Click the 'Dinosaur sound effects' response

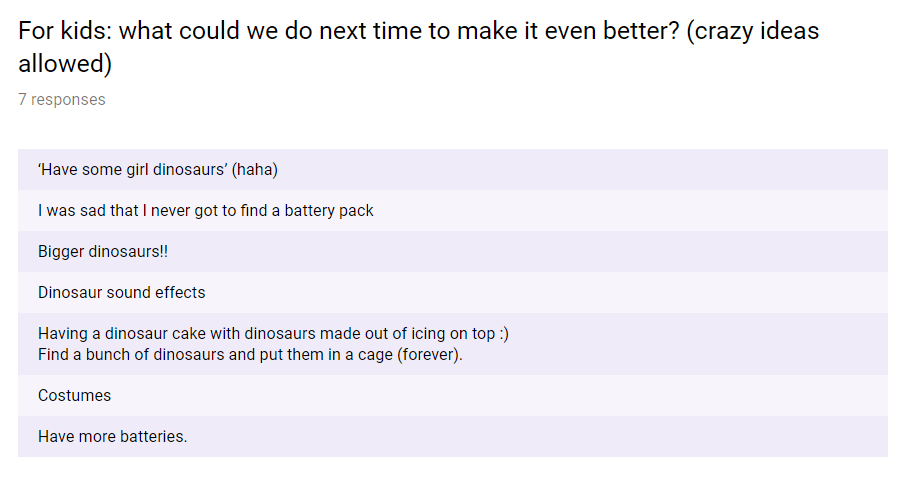[121, 293]
